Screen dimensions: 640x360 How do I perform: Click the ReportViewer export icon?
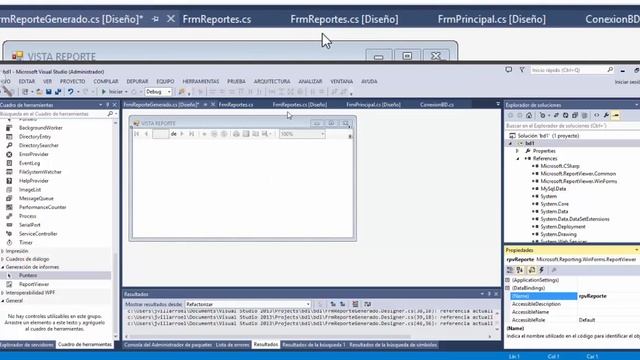click(266, 134)
